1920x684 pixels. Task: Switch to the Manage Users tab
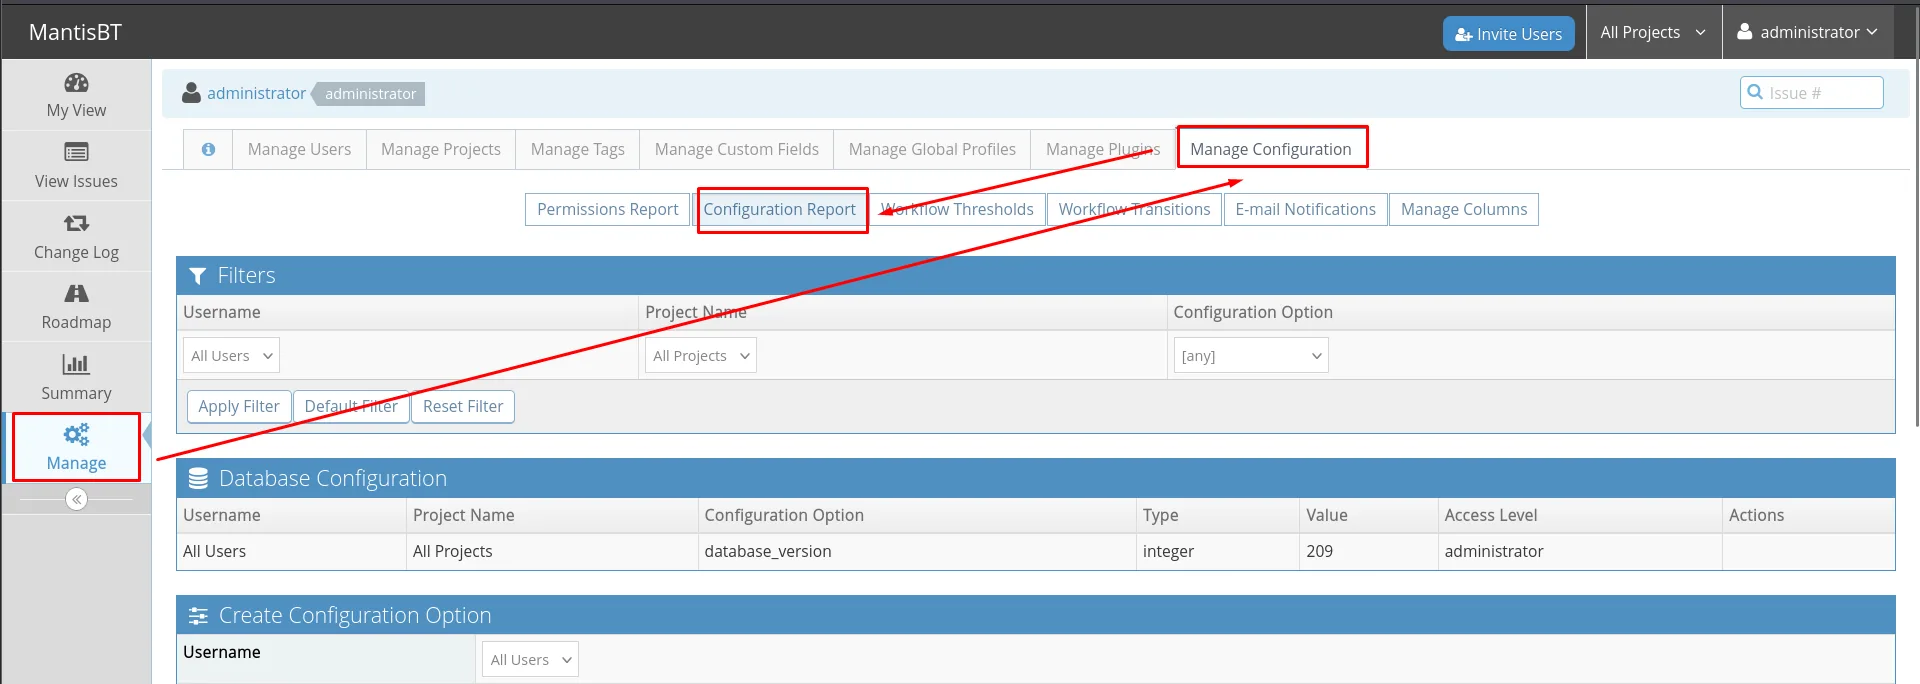click(x=299, y=149)
